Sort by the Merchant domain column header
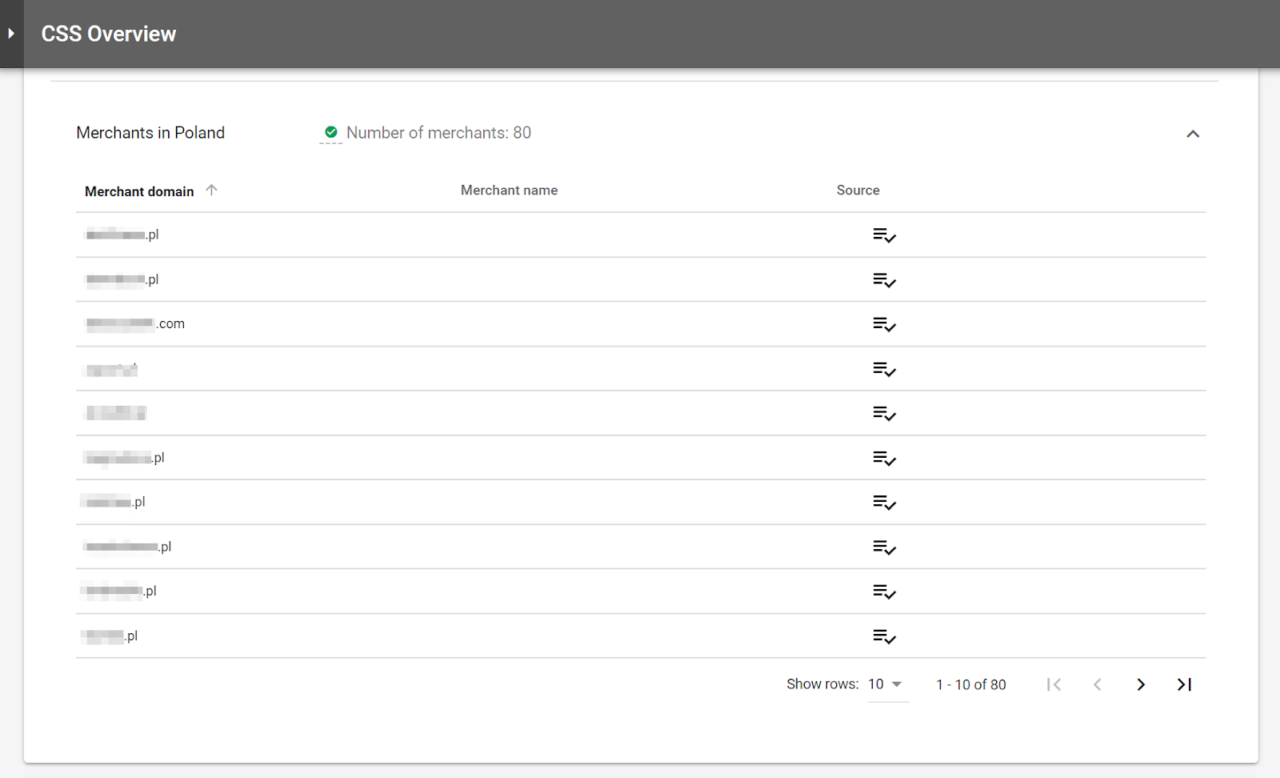 pos(139,191)
